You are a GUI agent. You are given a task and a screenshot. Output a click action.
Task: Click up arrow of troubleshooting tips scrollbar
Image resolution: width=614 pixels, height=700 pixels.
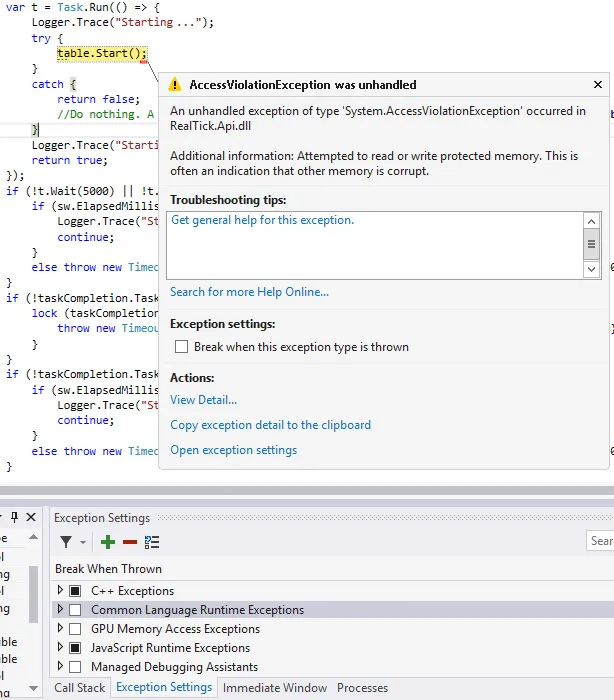(591, 221)
